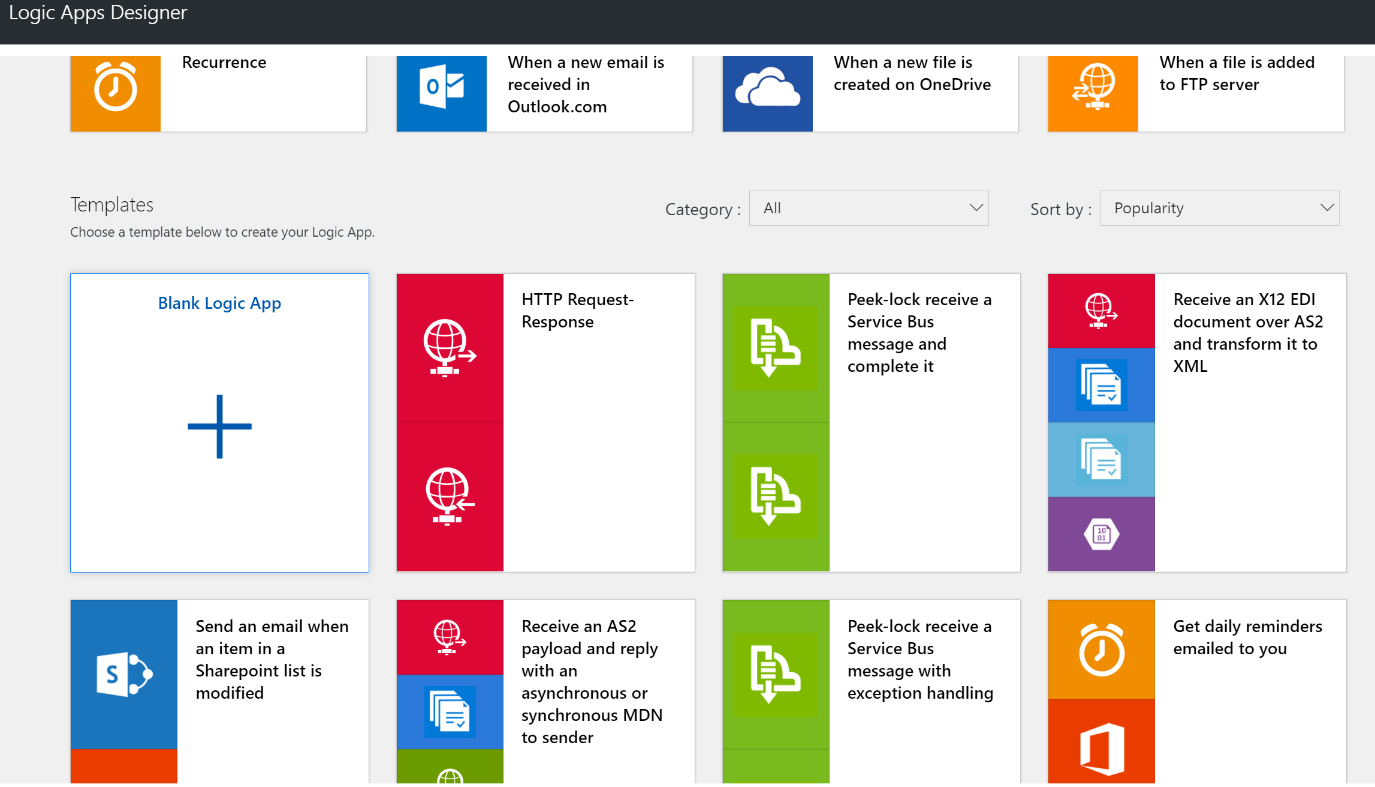Open the Sort by Popularity dropdown

tap(1219, 208)
